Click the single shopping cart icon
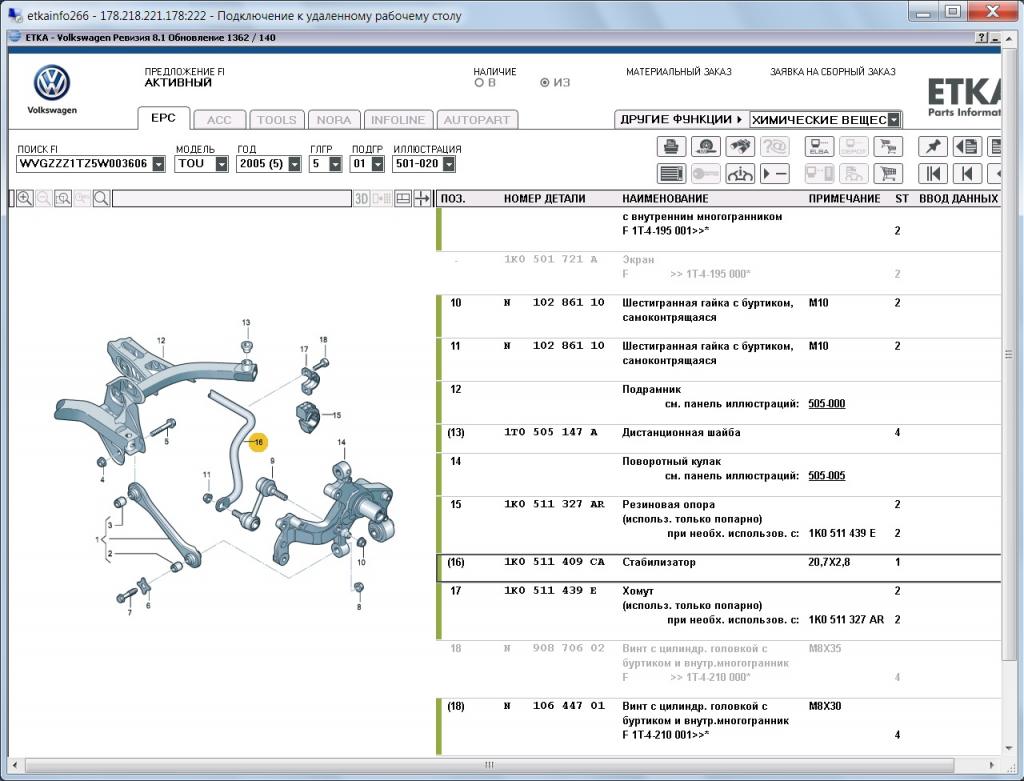 pyautogui.click(x=888, y=174)
